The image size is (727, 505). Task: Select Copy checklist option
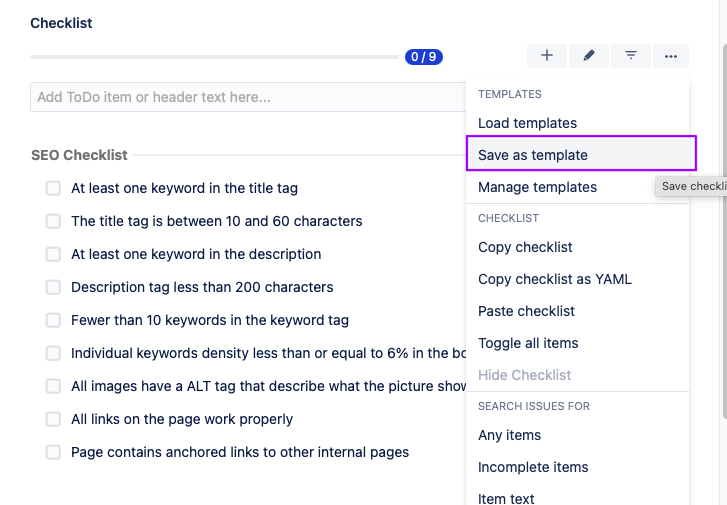525,247
